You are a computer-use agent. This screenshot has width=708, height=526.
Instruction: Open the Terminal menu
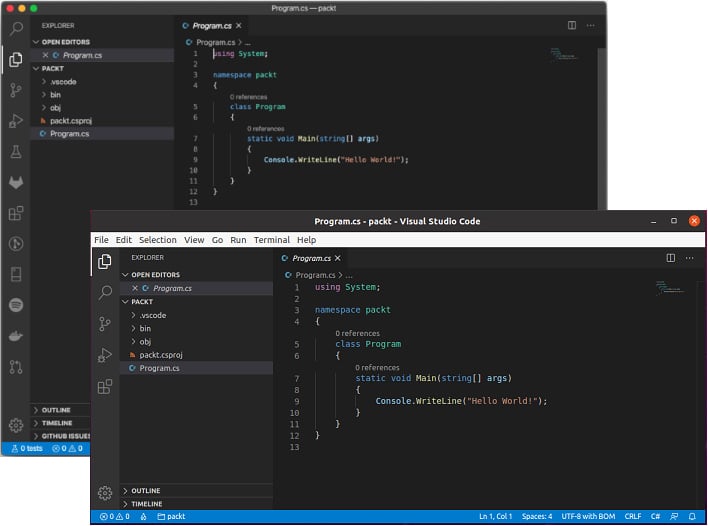point(271,240)
